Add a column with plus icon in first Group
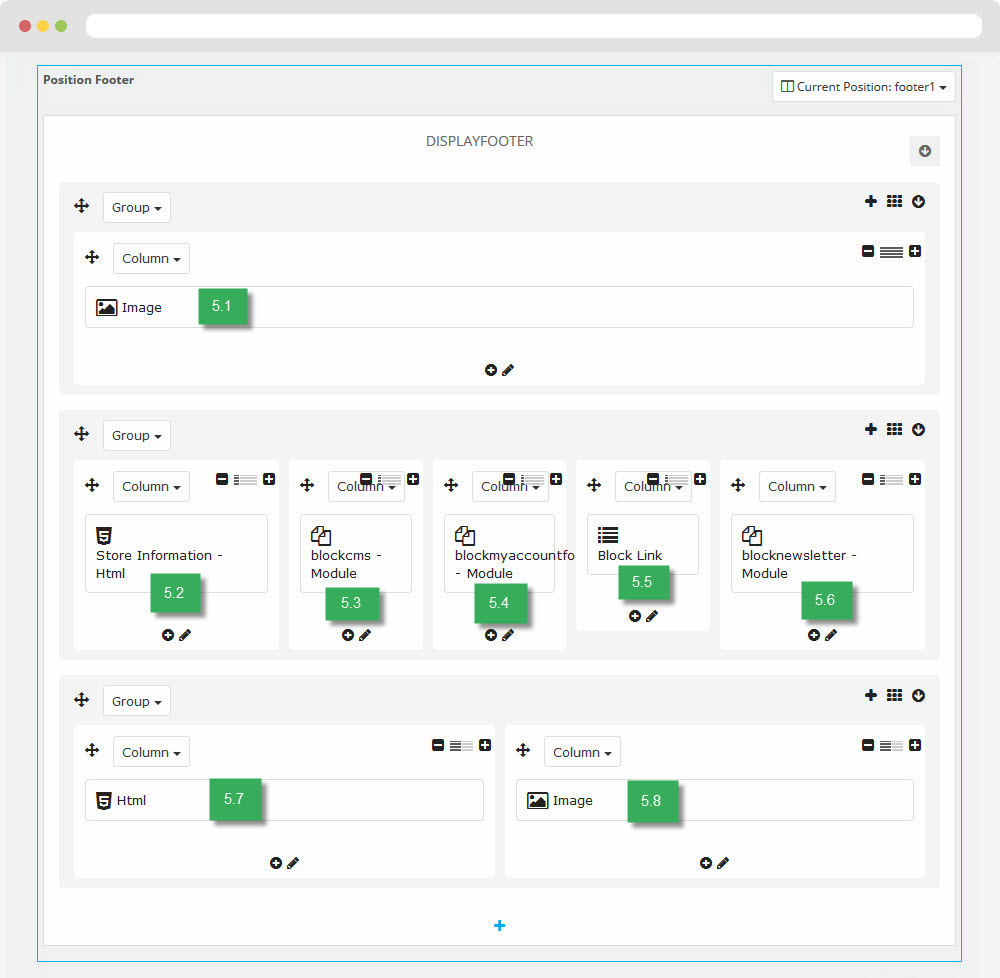 (871, 201)
